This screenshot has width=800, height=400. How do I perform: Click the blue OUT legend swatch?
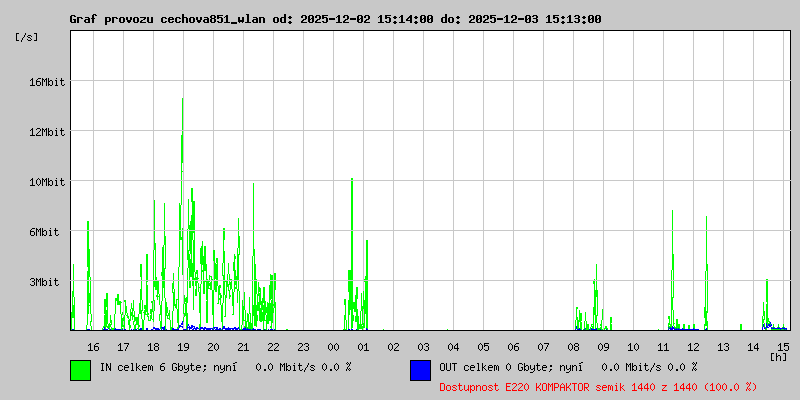420,370
